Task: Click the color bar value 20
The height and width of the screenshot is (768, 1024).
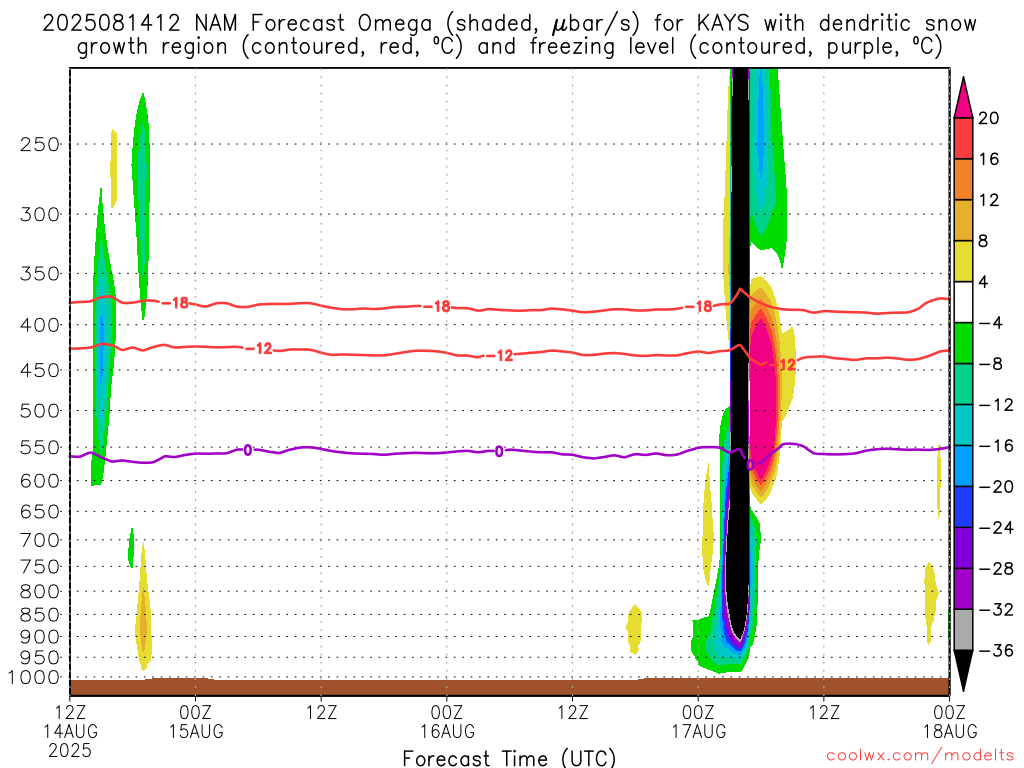Action: pyautogui.click(x=989, y=118)
